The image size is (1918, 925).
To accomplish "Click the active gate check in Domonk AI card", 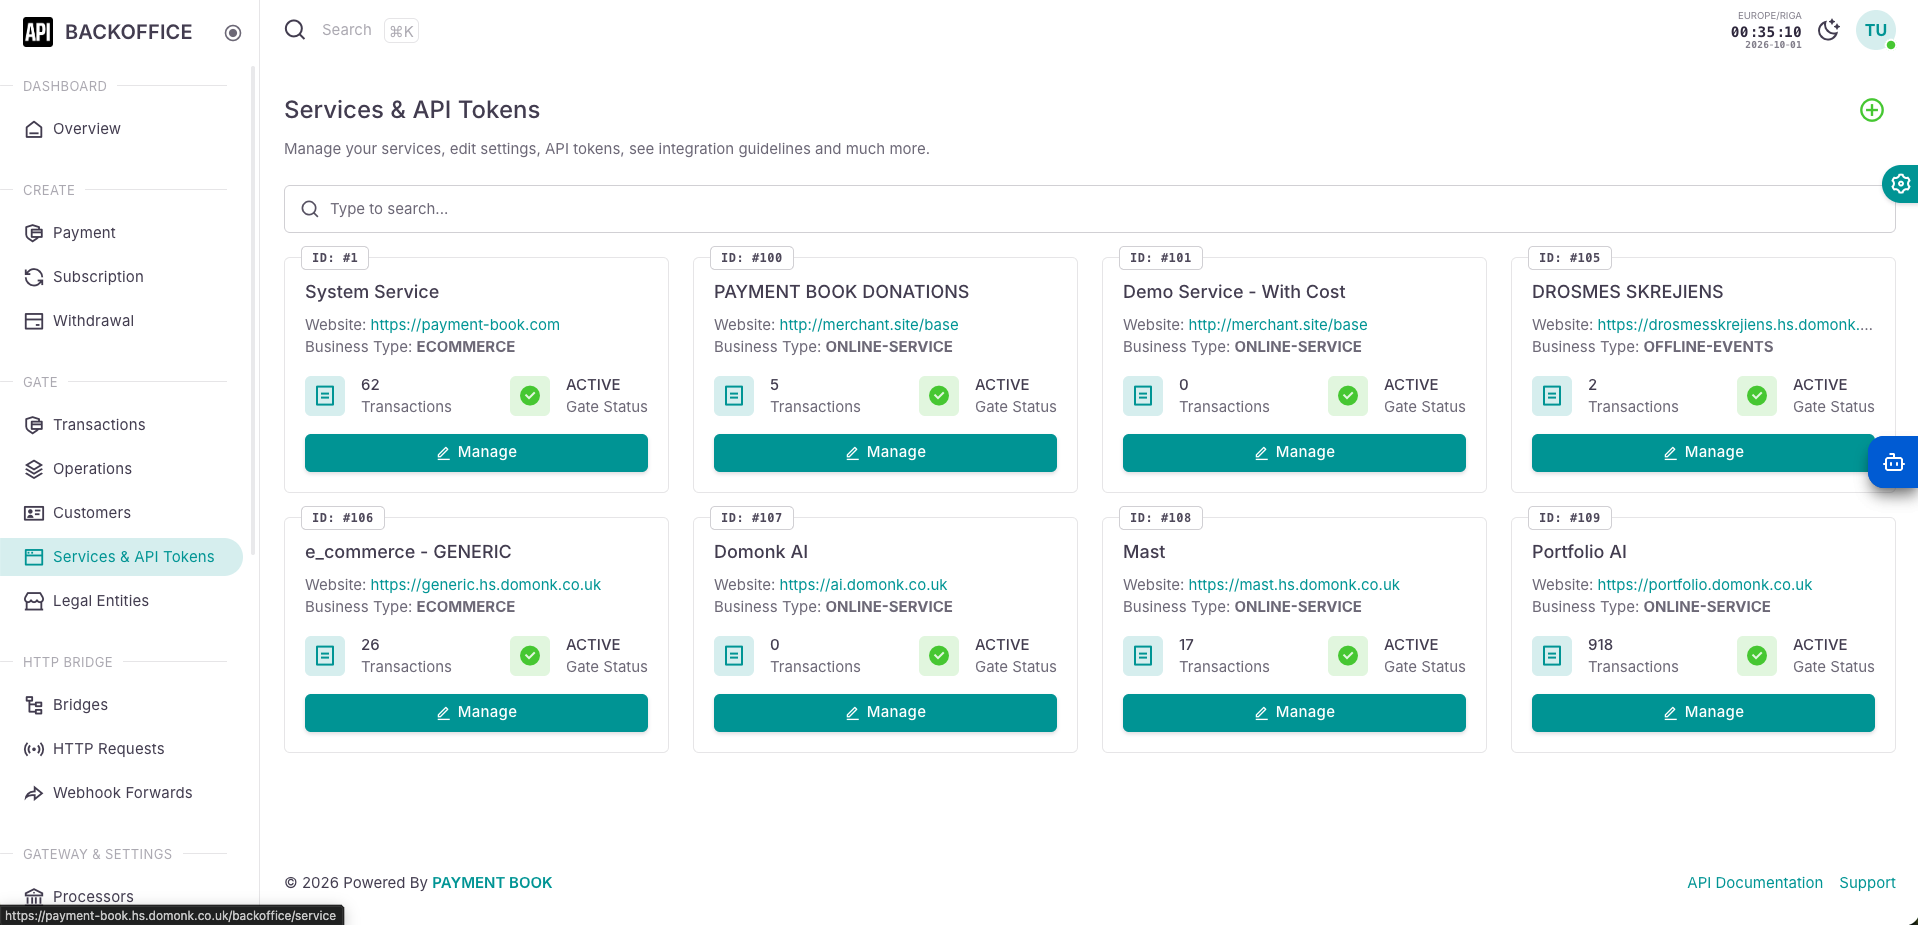I will tap(939, 656).
